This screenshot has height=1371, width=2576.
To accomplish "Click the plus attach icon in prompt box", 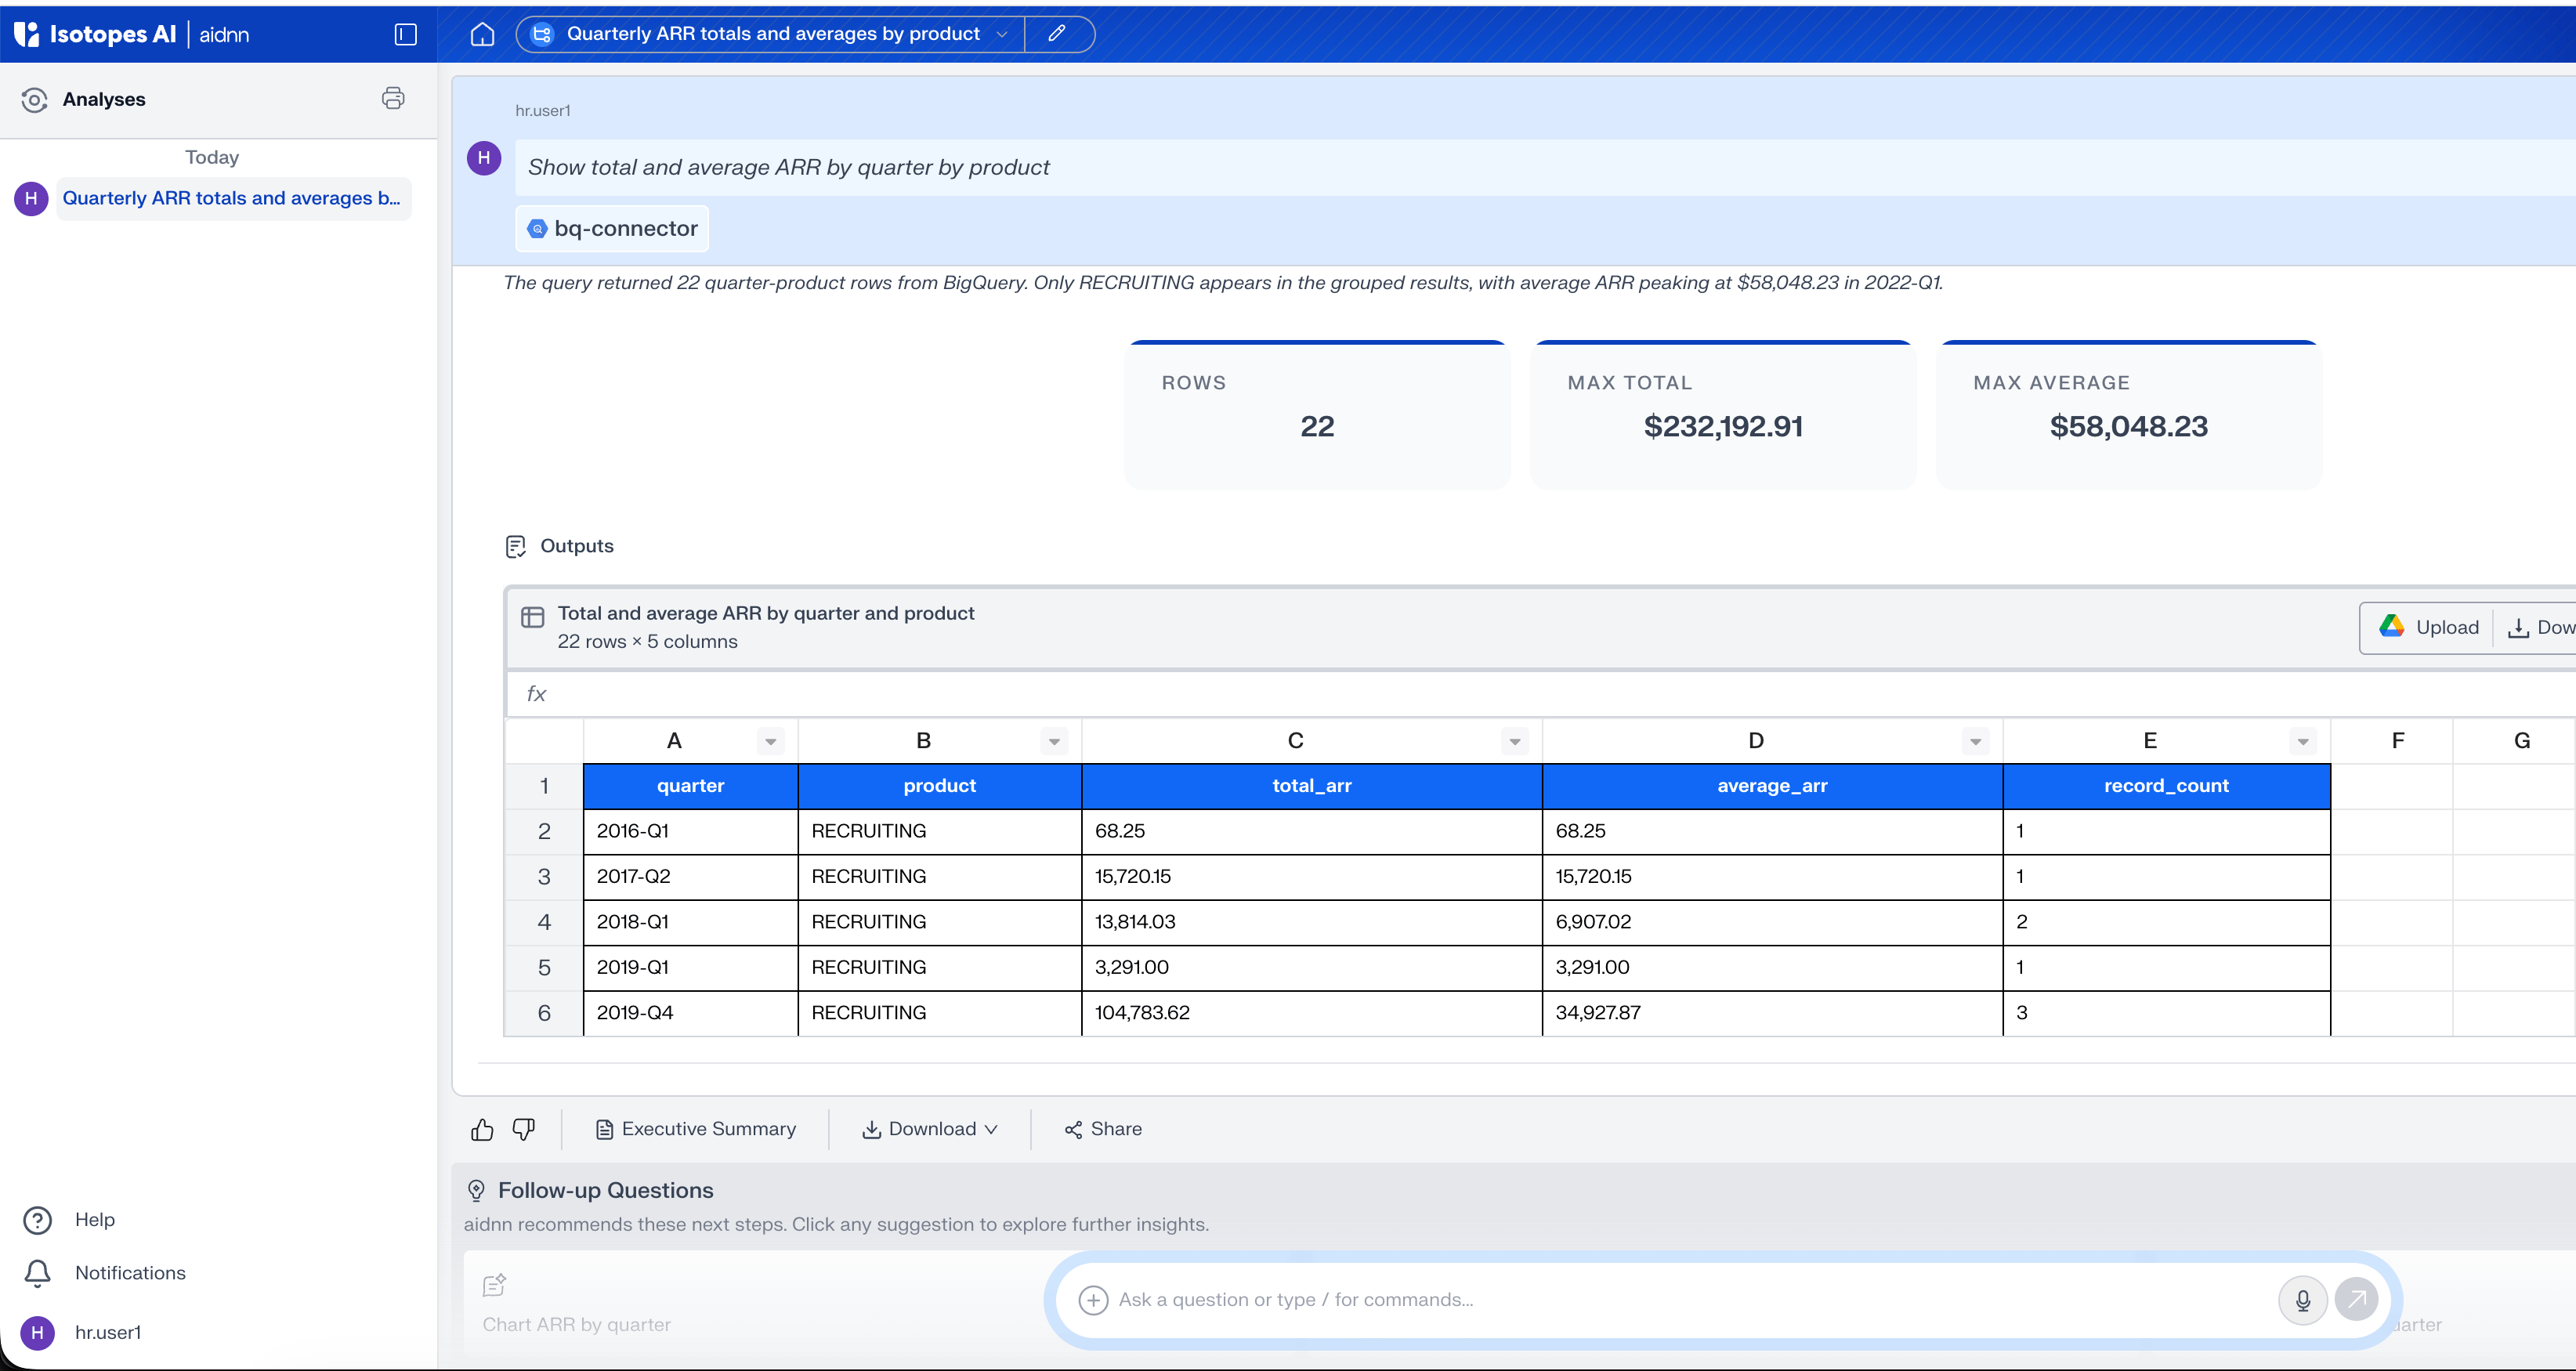I will tap(1093, 1300).
